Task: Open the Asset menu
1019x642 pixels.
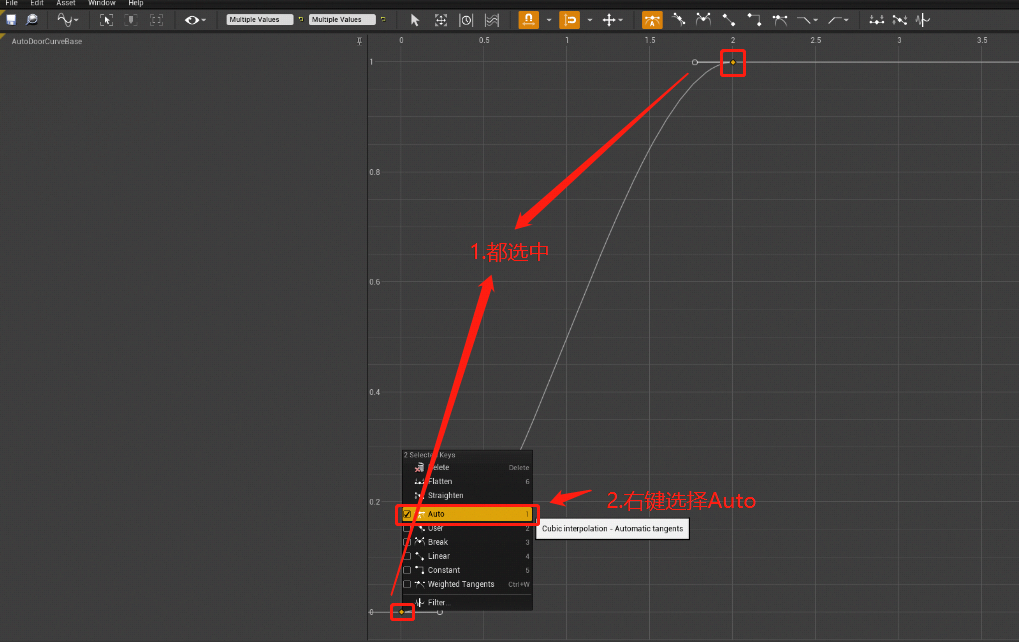Action: click(66, 3)
